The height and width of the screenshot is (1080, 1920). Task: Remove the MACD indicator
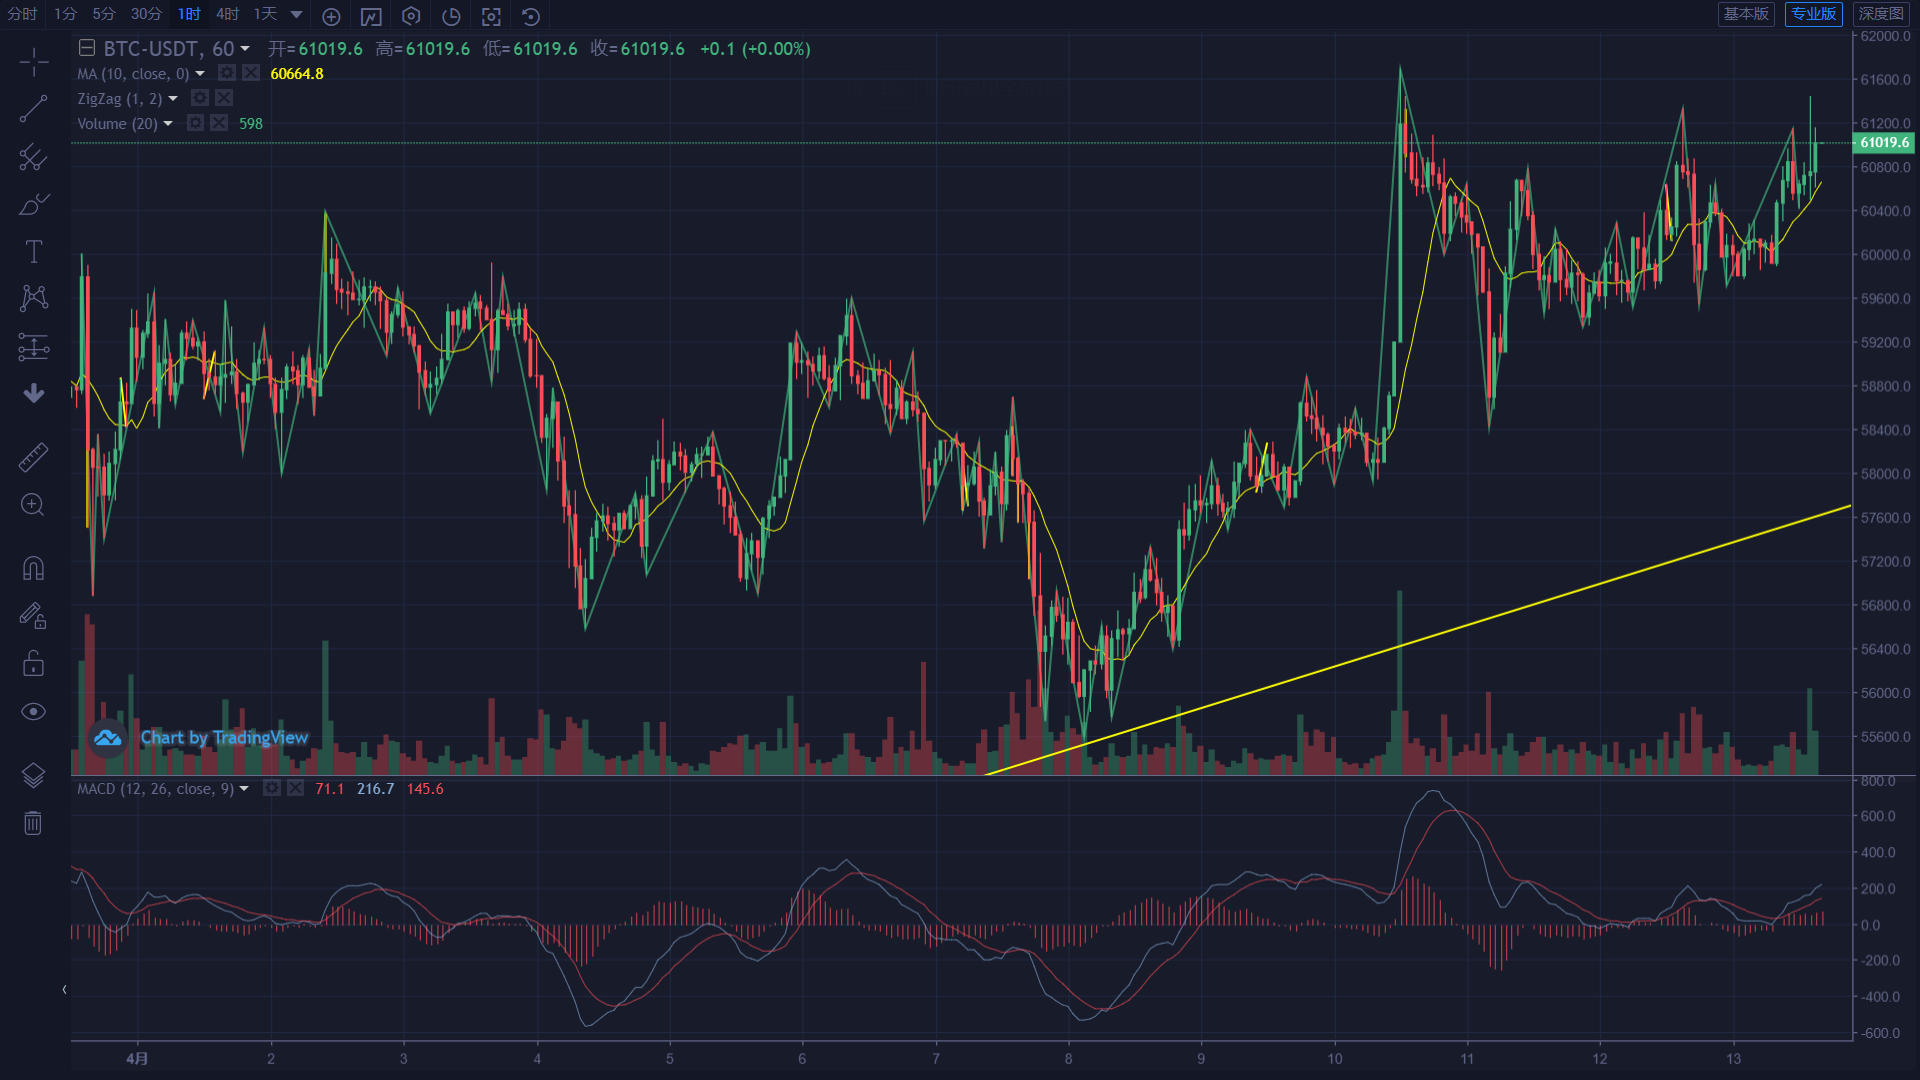click(295, 788)
